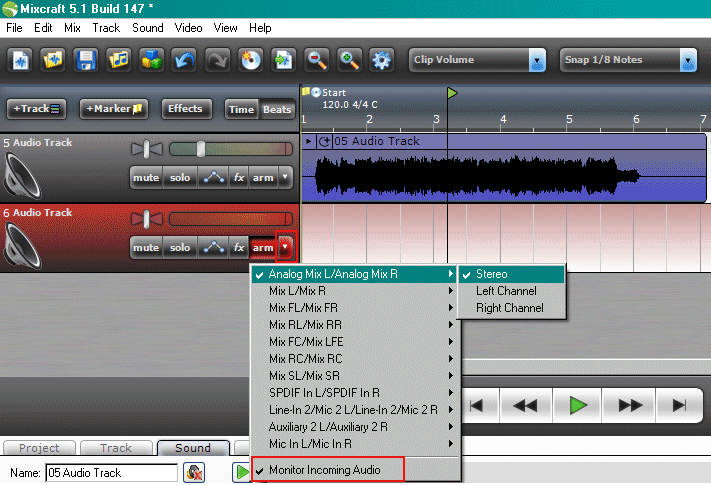Image resolution: width=711 pixels, height=485 pixels.
Task: Expand Mic In L/Mic In R submenu
Action: click(356, 444)
